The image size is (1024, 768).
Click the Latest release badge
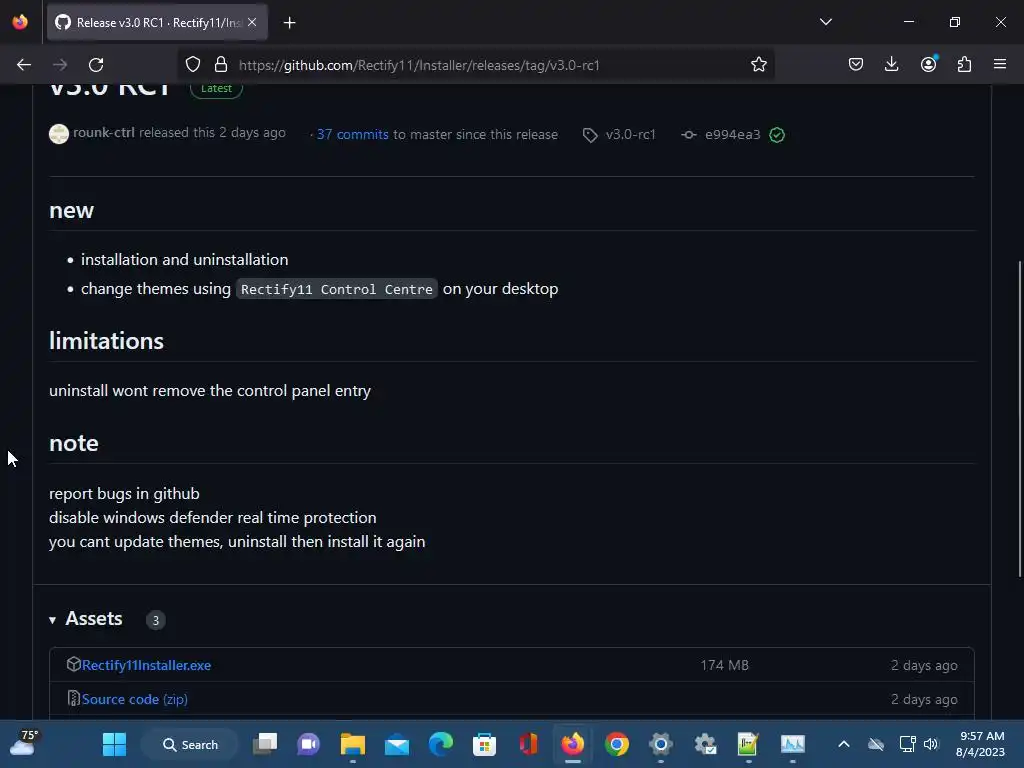[x=216, y=89]
